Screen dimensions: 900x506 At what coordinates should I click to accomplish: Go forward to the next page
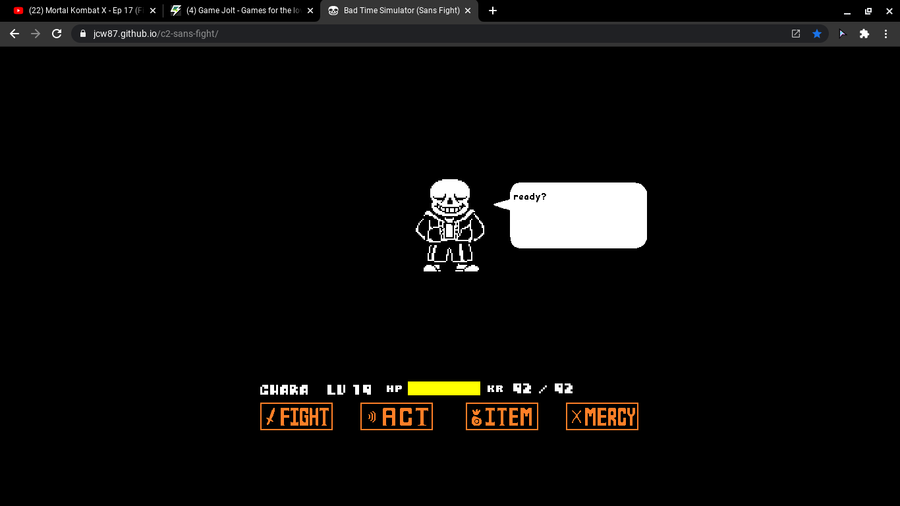pos(36,34)
